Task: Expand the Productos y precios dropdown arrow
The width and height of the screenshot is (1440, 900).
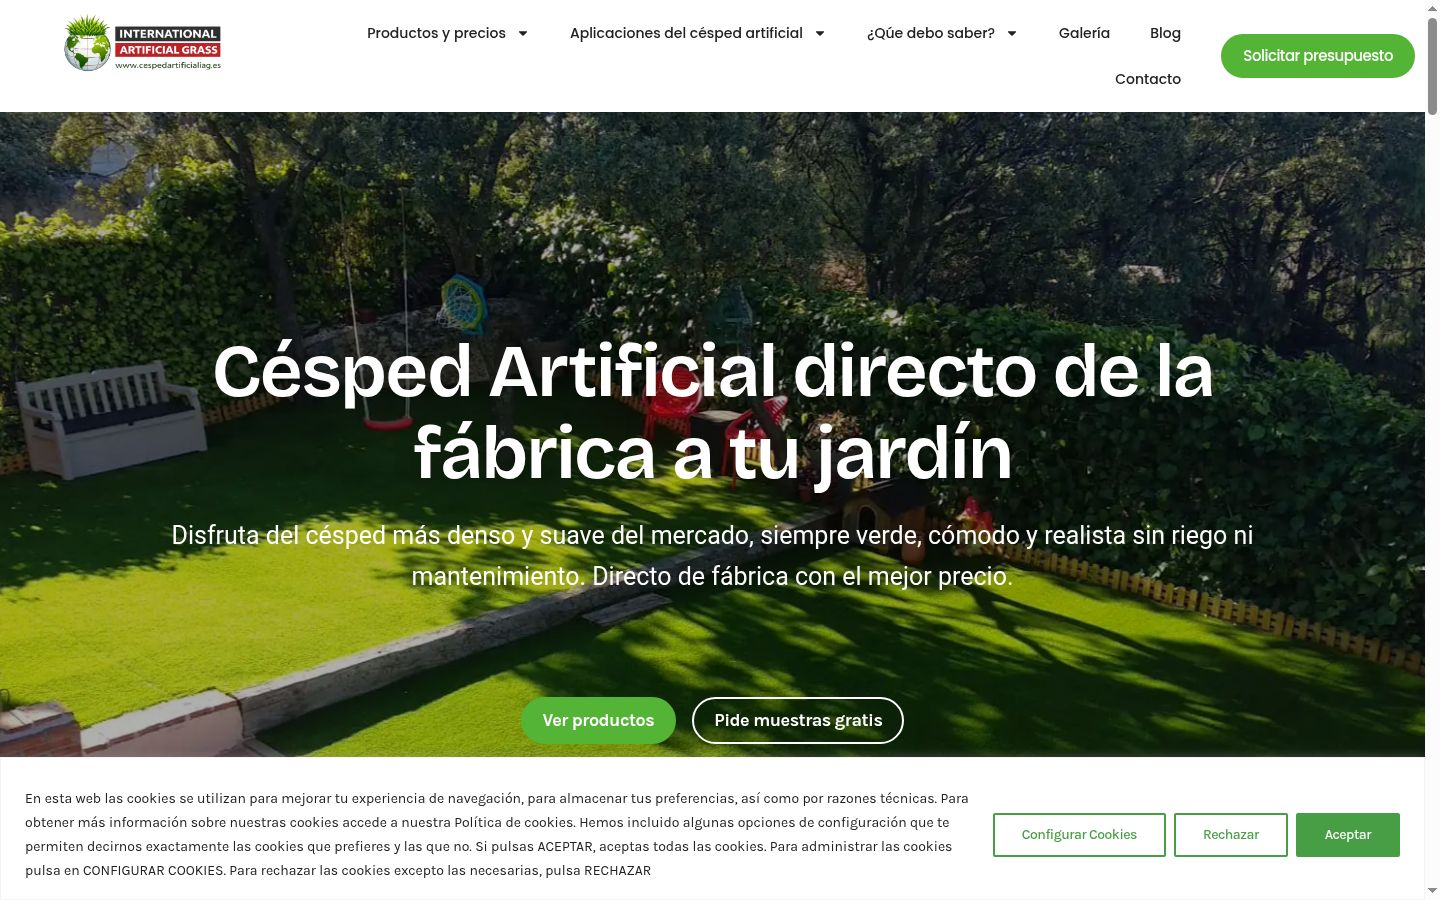Action: coord(522,33)
